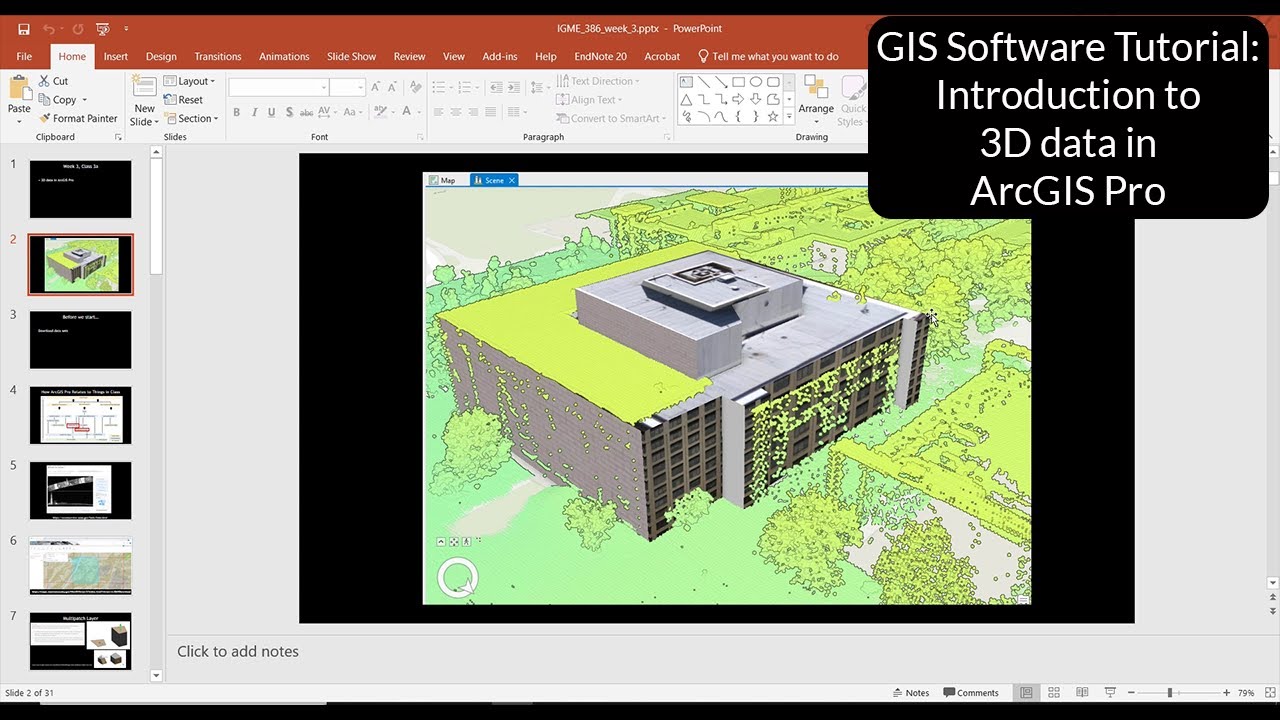Open Text Direction dropdown
The width and height of the screenshot is (1280, 720).
597,81
